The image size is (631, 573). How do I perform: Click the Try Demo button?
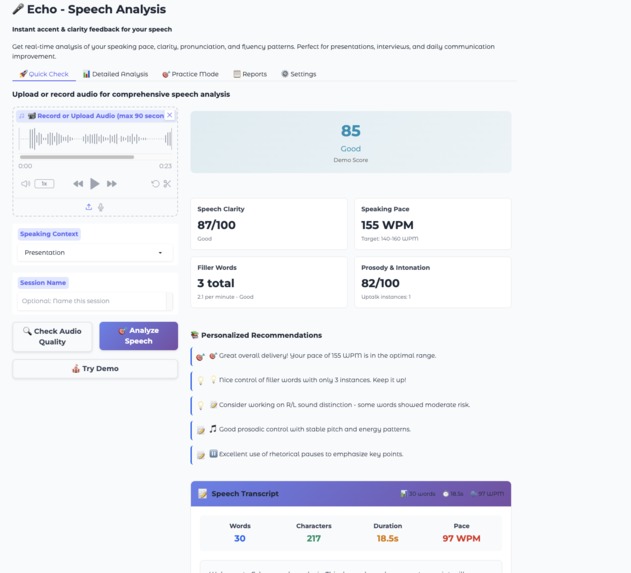click(x=95, y=369)
